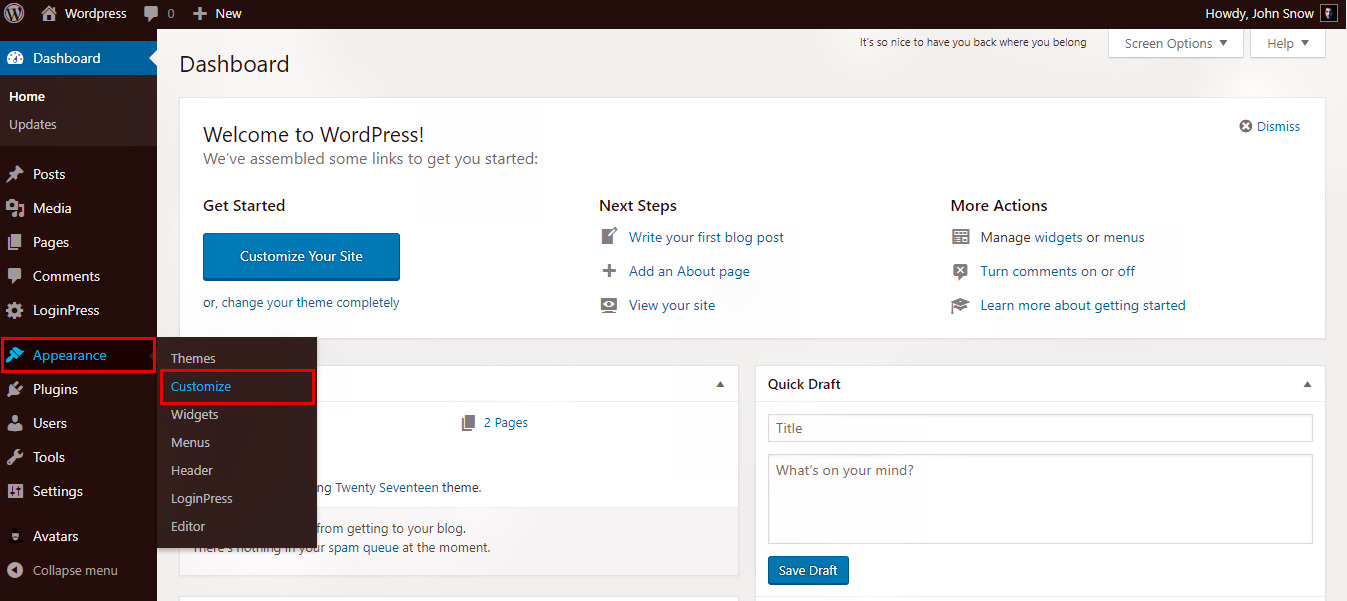Open the John Snow avatar
Screen dimensions: 1347x601
tap(1328, 14)
